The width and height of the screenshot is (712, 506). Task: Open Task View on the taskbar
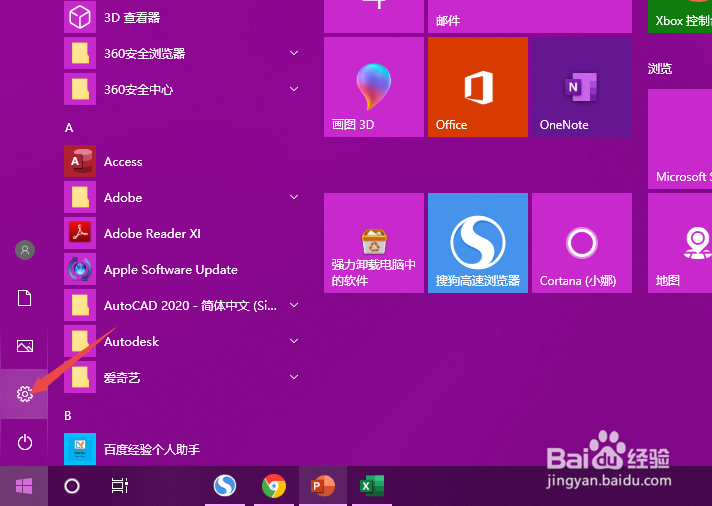(x=119, y=486)
